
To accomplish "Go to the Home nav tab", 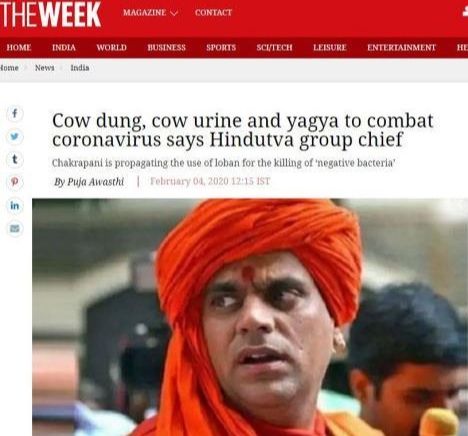I will (x=19, y=48).
